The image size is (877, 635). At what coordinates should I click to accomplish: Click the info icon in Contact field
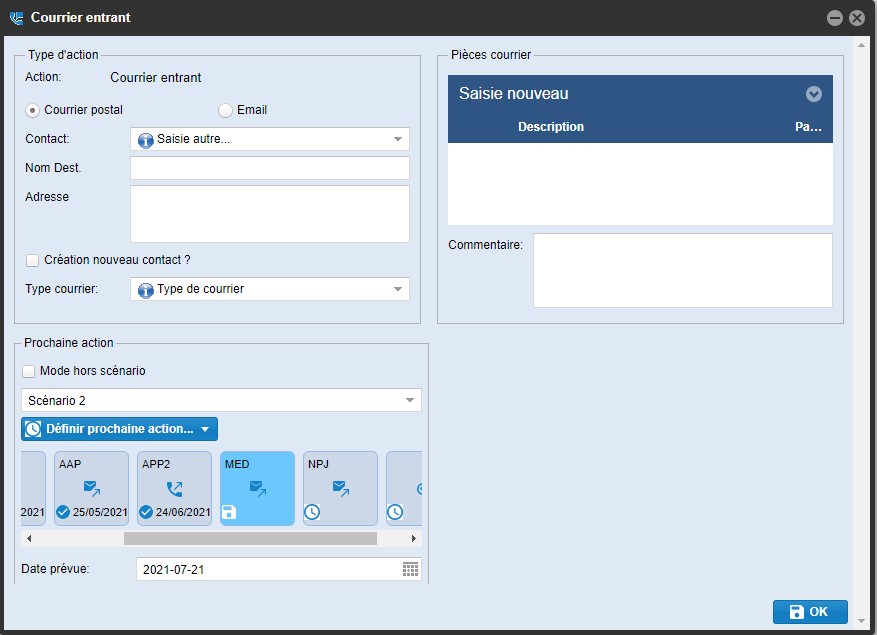tap(145, 139)
